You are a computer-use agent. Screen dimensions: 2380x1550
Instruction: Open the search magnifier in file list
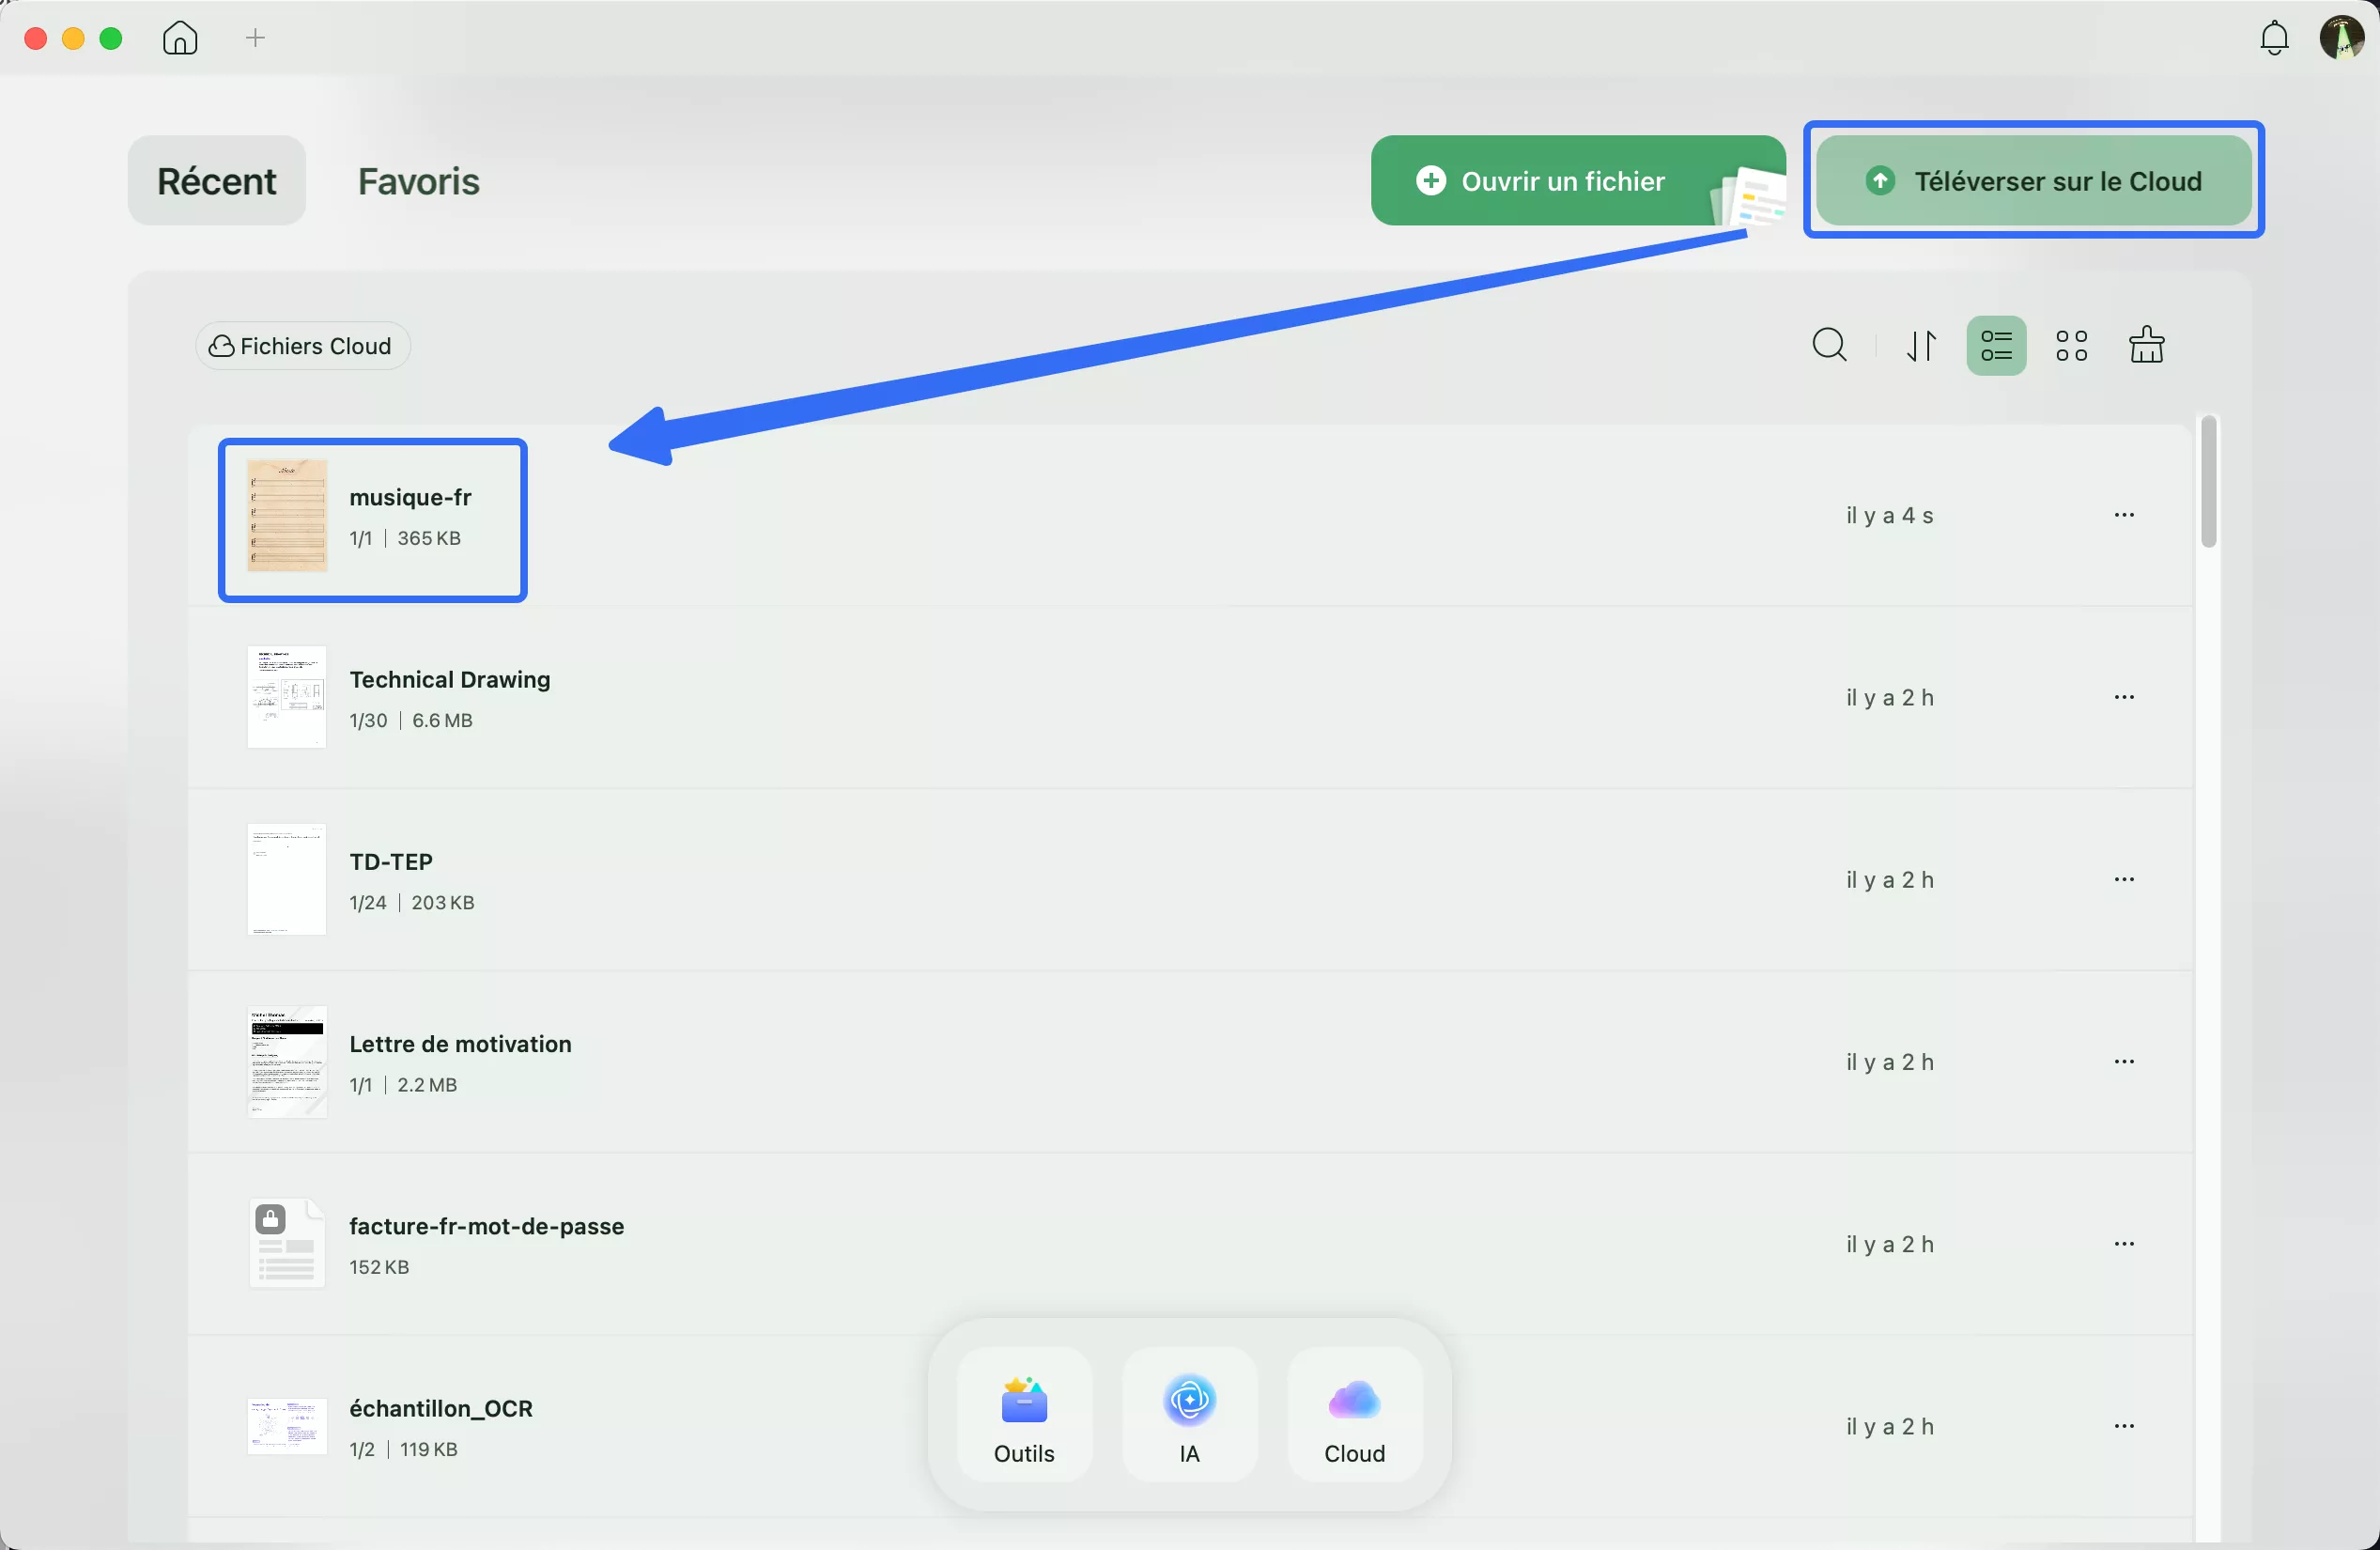click(x=1829, y=345)
